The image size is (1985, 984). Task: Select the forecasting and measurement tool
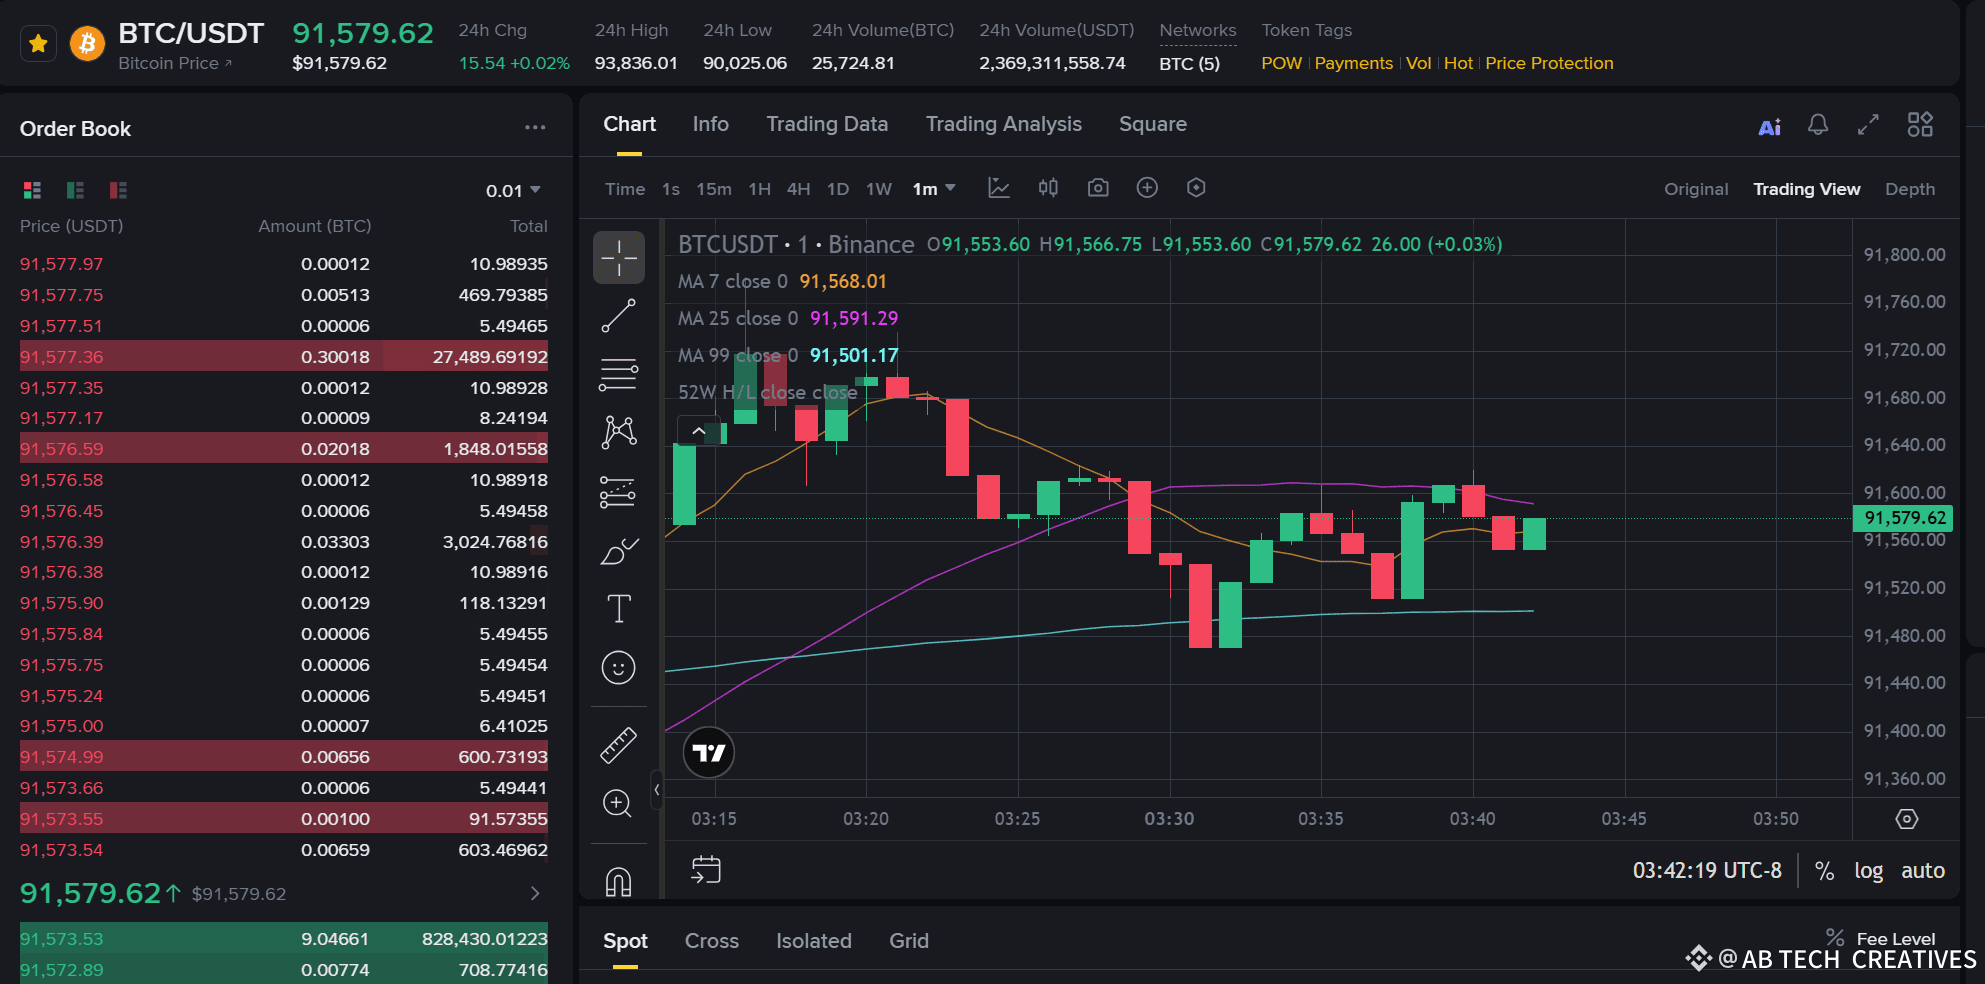[619, 491]
